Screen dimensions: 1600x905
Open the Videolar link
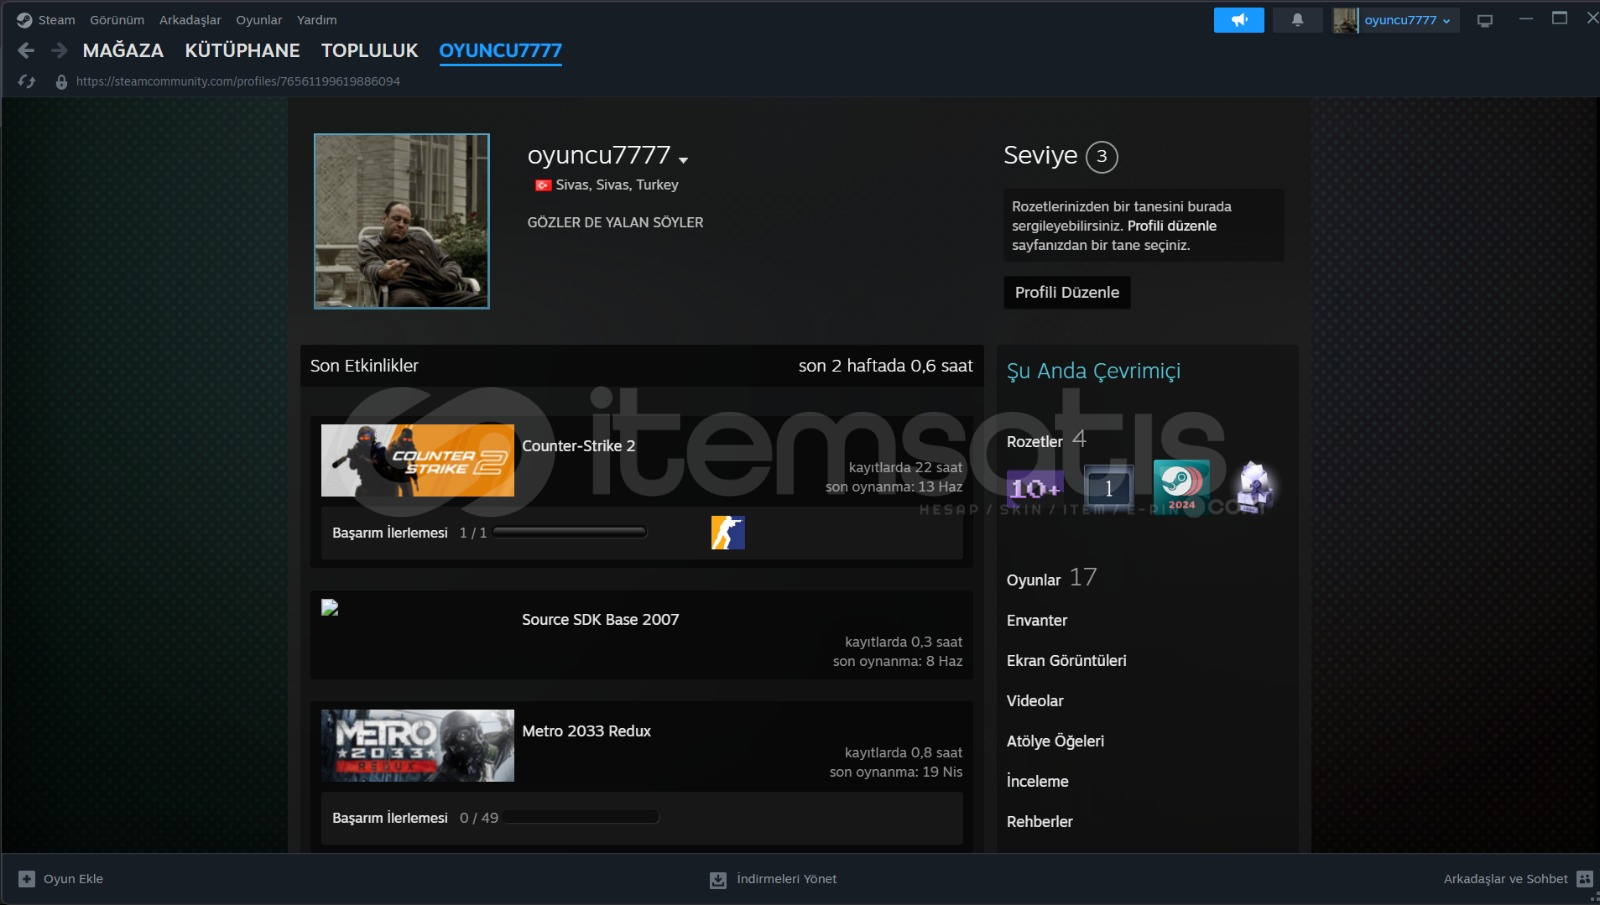(x=1035, y=701)
